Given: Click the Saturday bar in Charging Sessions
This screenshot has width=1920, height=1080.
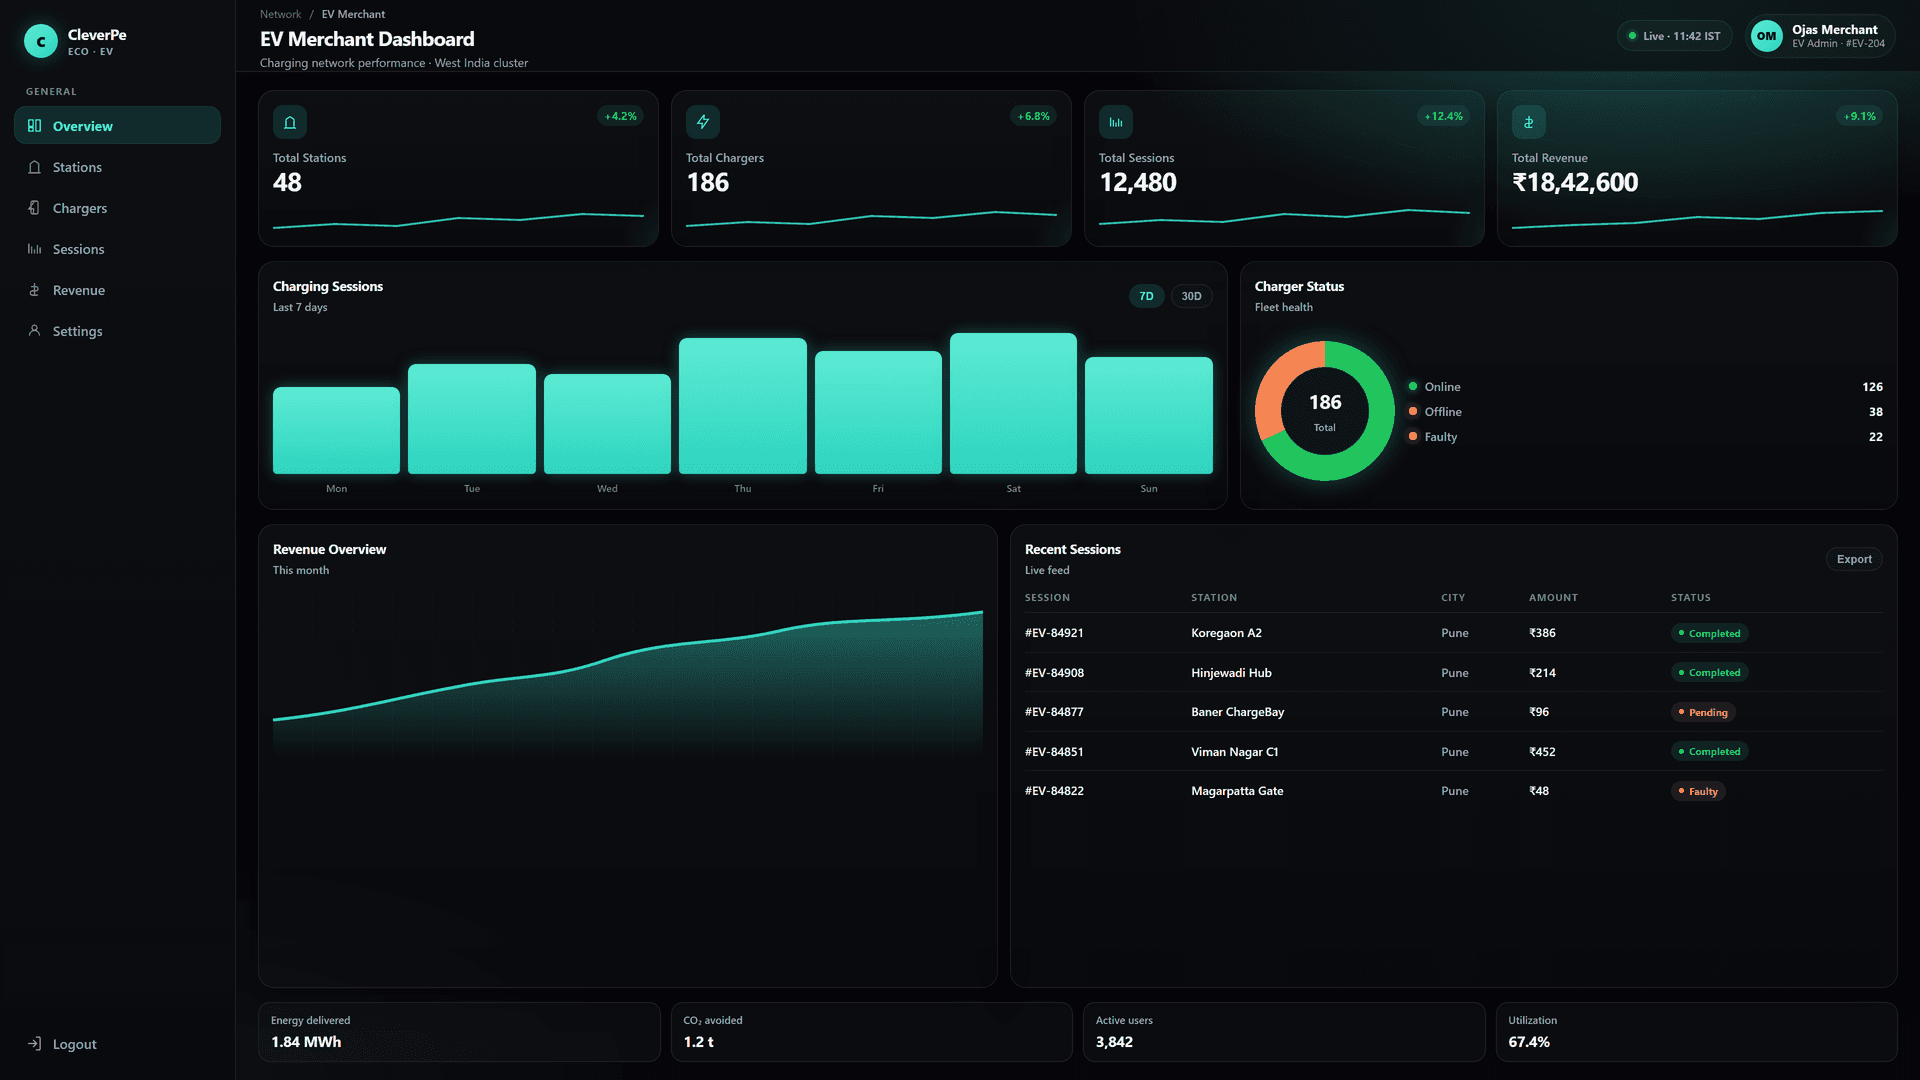Looking at the screenshot, I should (x=1013, y=403).
